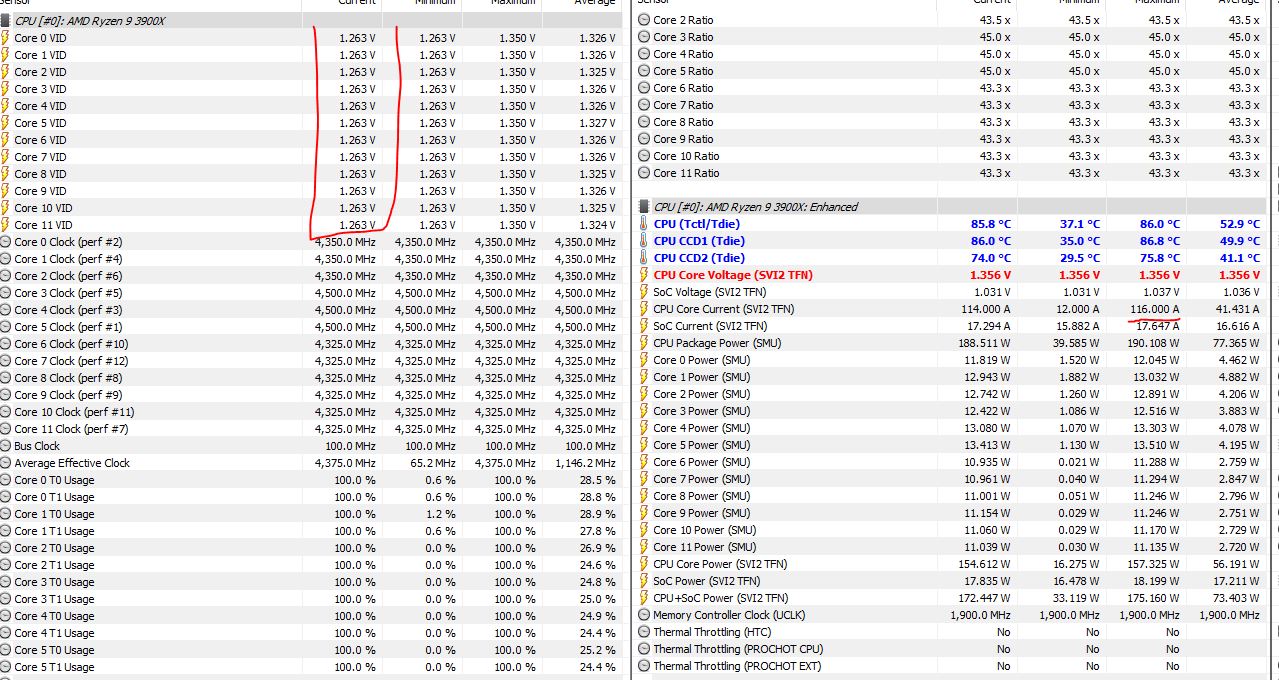Click the lightning icon beside SoC Voltage (SVI2 TFN)
The height and width of the screenshot is (680, 1279).
pyautogui.click(x=644, y=292)
